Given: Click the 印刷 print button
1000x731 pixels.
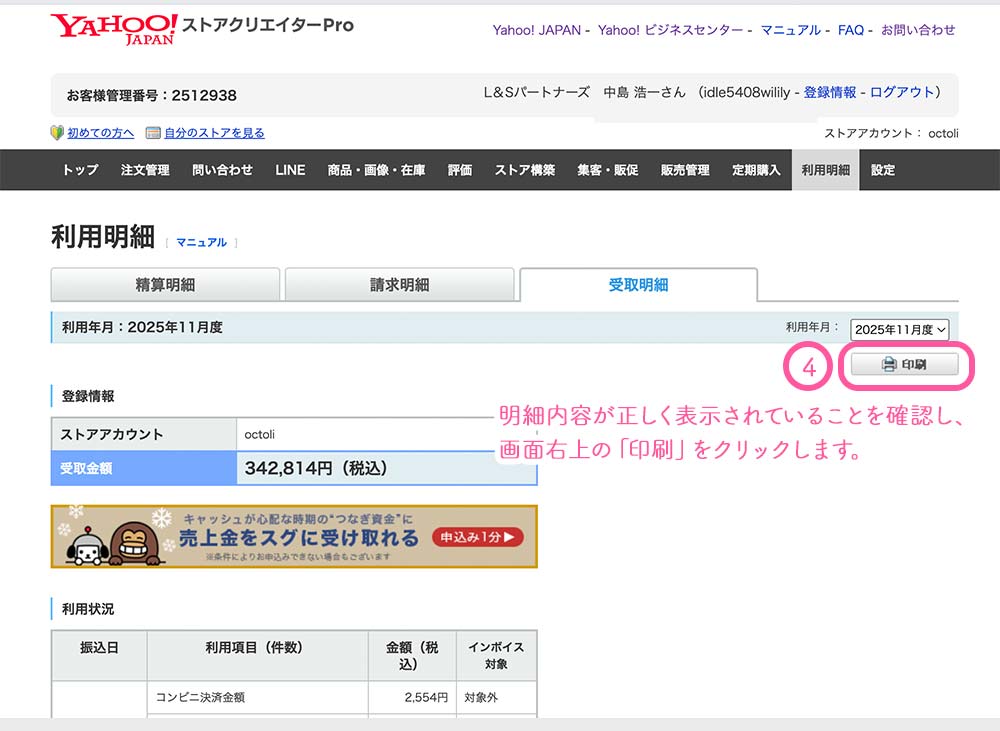Looking at the screenshot, I should click(904, 365).
